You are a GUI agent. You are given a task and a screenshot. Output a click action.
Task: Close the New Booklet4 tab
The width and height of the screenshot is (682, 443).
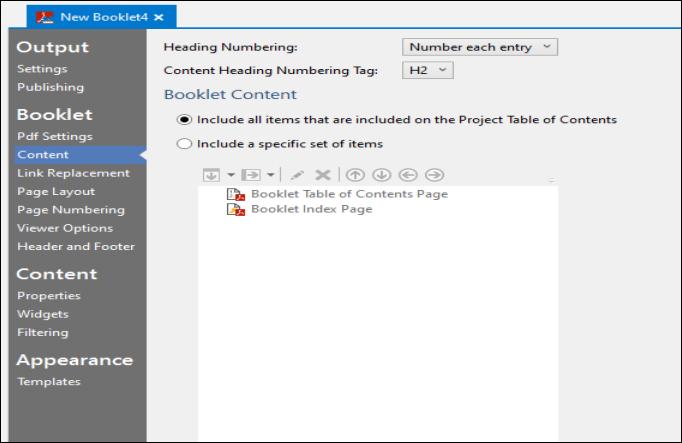tap(158, 17)
